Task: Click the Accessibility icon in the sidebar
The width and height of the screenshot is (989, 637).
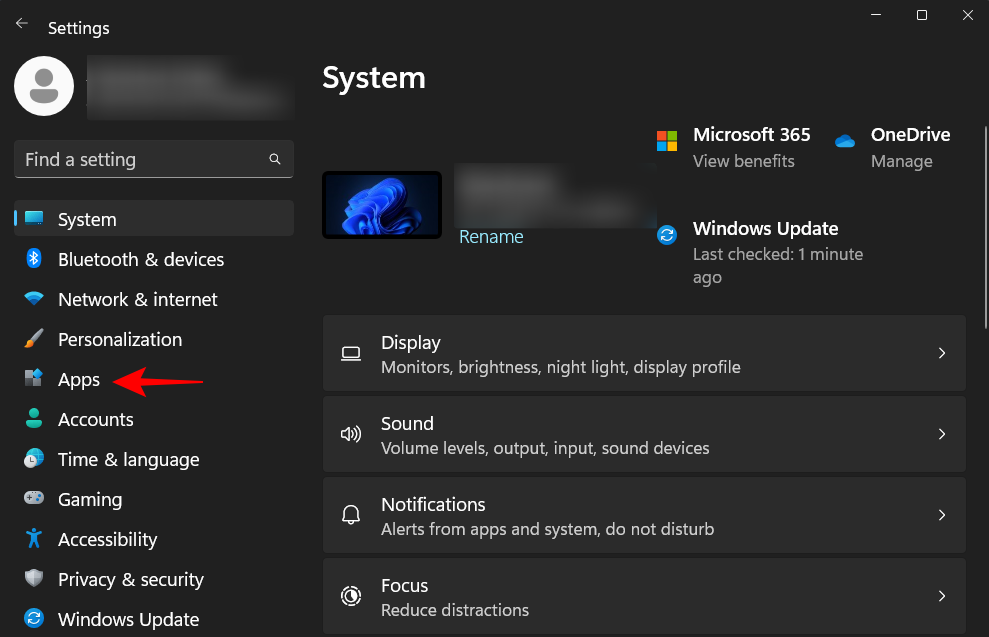Action: [x=34, y=539]
